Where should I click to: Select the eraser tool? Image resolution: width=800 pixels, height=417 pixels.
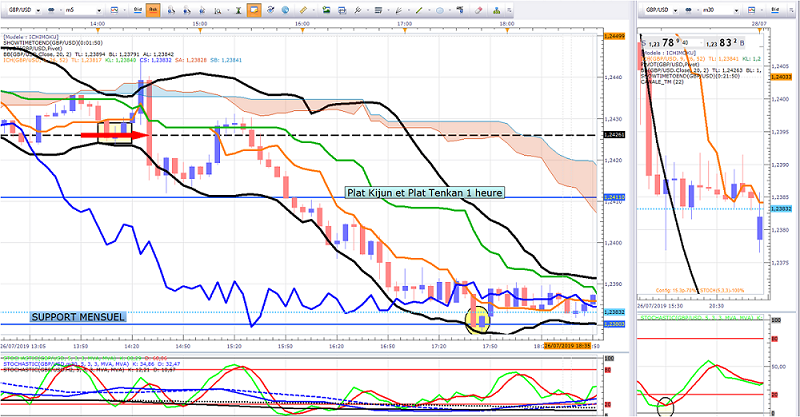click(479, 10)
